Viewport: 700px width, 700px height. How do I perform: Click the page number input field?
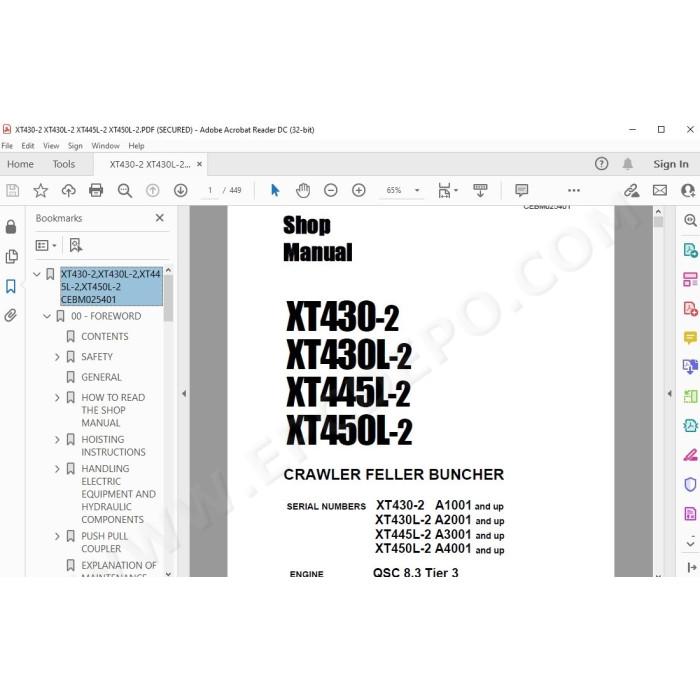click(210, 191)
